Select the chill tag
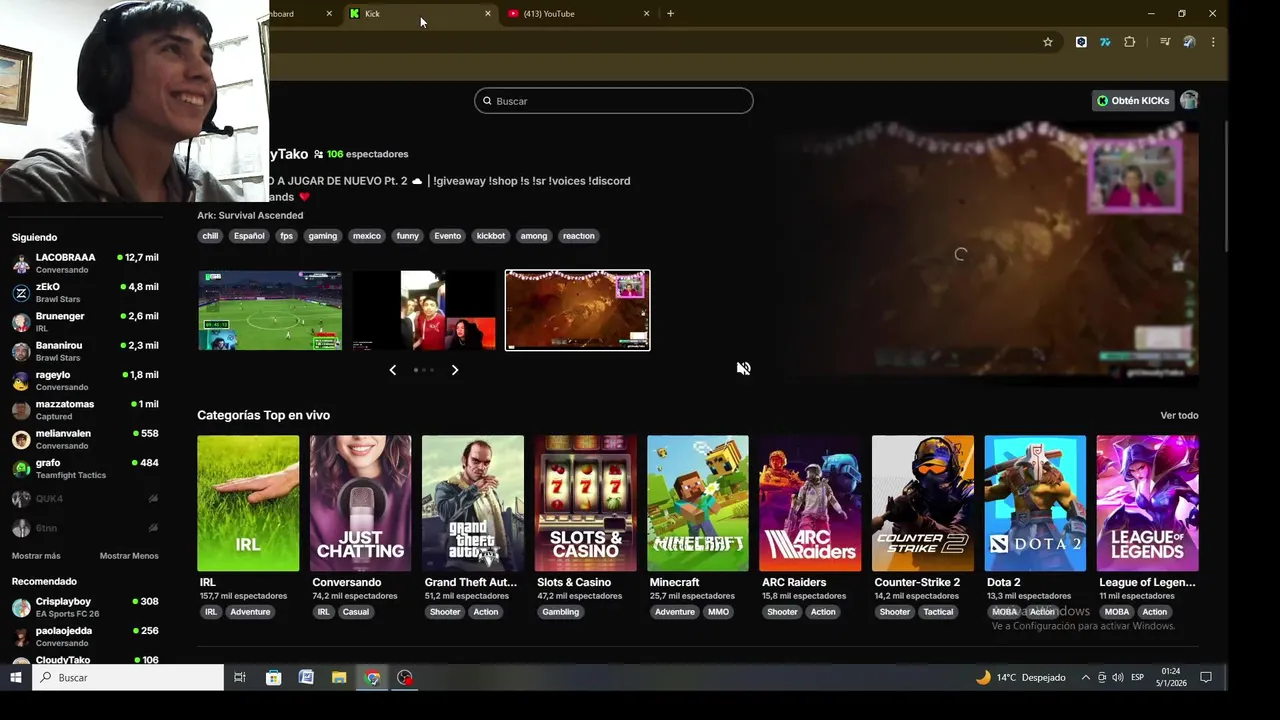The width and height of the screenshot is (1280, 720). click(x=210, y=236)
